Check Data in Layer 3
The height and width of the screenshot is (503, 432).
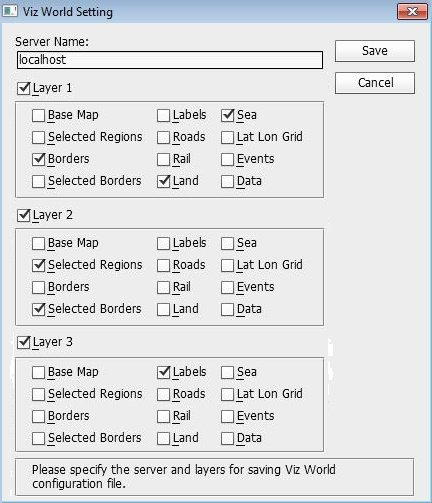click(x=227, y=439)
